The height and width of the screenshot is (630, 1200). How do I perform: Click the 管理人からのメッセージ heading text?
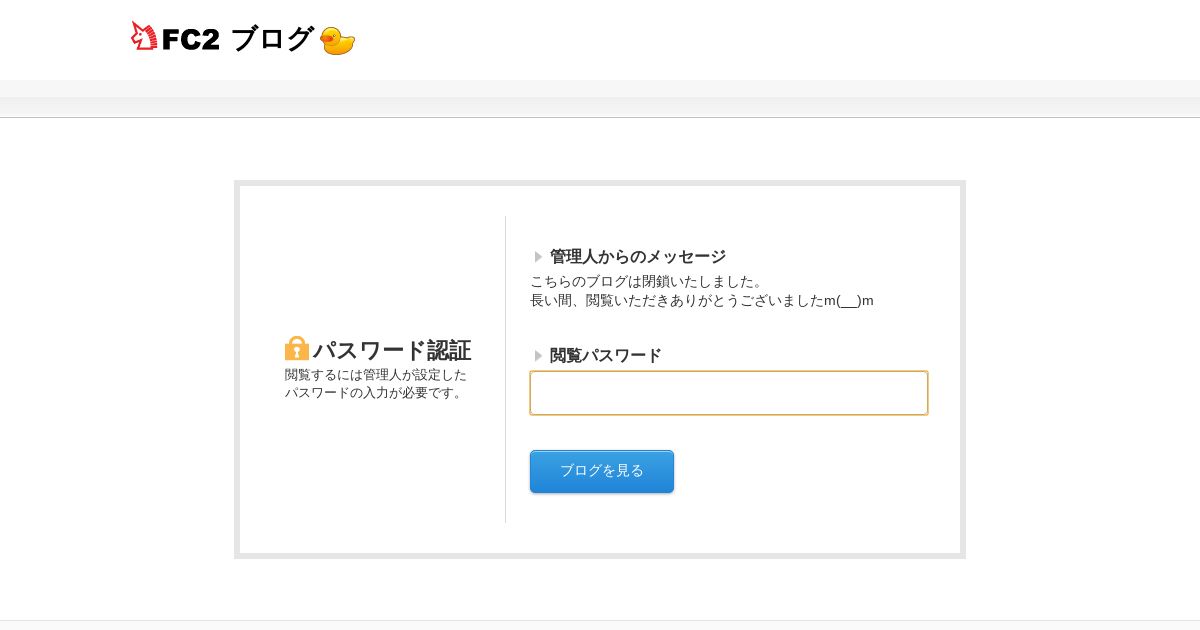tap(638, 257)
